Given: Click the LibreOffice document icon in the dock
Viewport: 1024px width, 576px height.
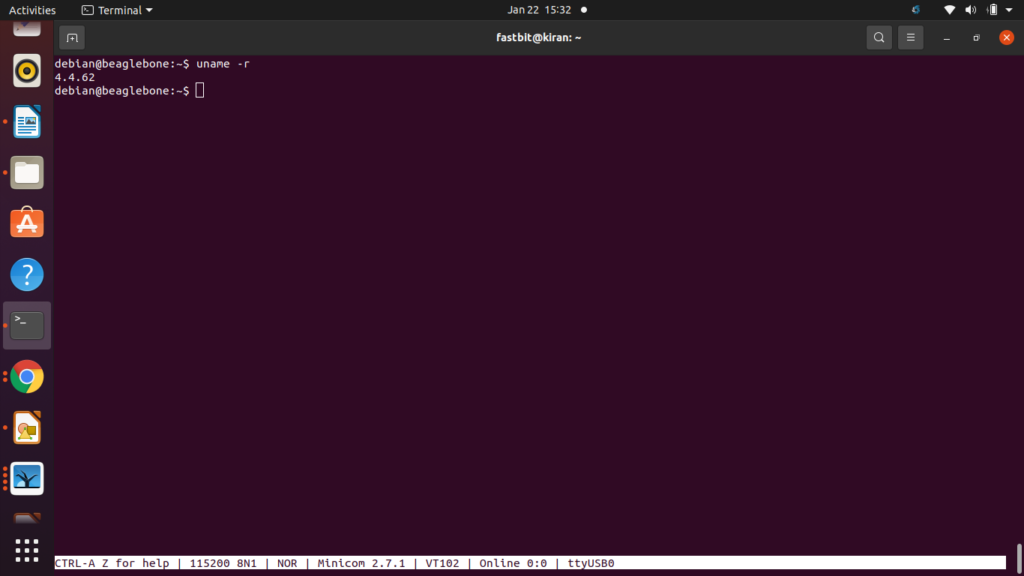Looking at the screenshot, I should pyautogui.click(x=26, y=122).
